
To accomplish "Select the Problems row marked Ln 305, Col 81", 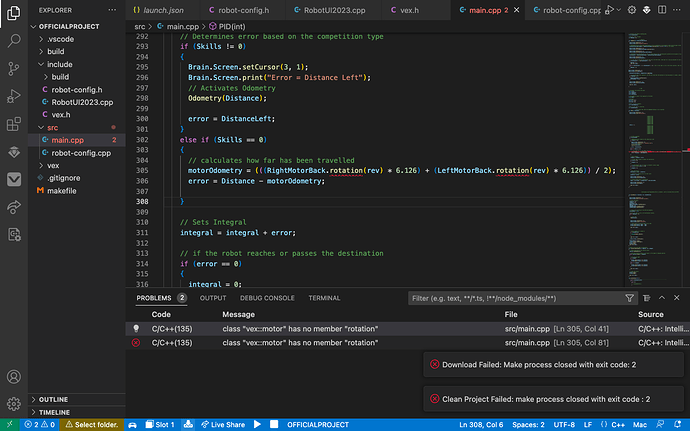I will click(x=407, y=343).
